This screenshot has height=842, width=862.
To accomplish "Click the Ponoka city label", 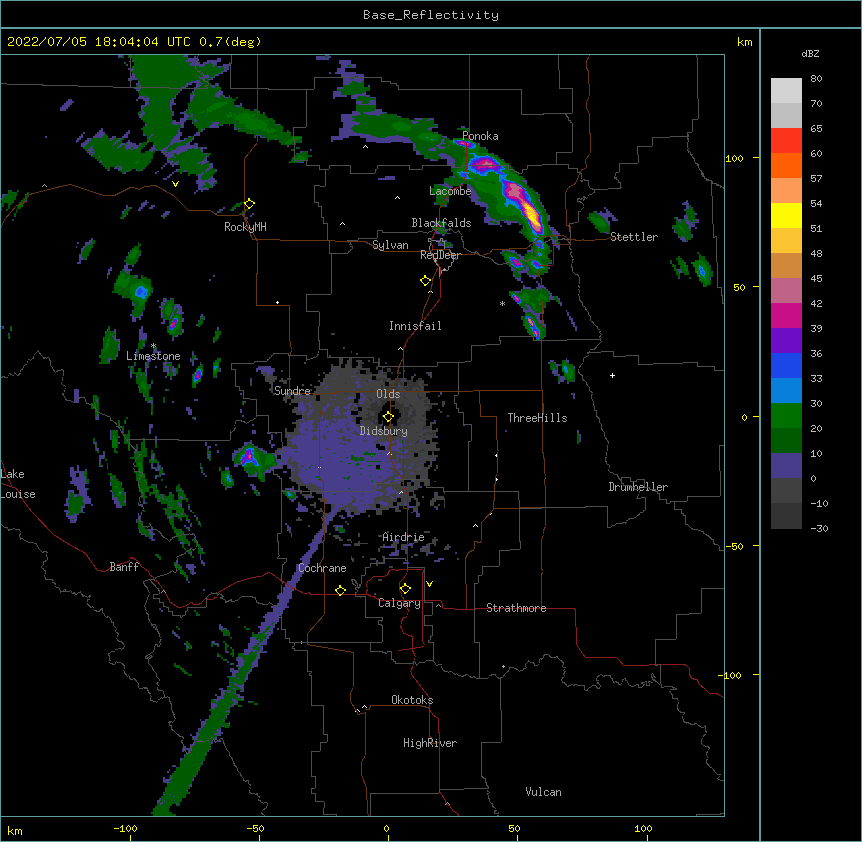I will click(x=480, y=136).
